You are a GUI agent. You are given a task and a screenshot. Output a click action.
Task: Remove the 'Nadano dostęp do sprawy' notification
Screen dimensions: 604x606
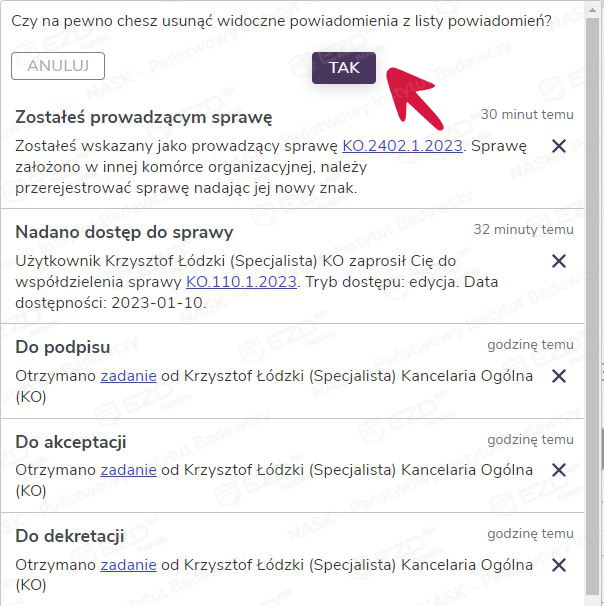(x=559, y=261)
